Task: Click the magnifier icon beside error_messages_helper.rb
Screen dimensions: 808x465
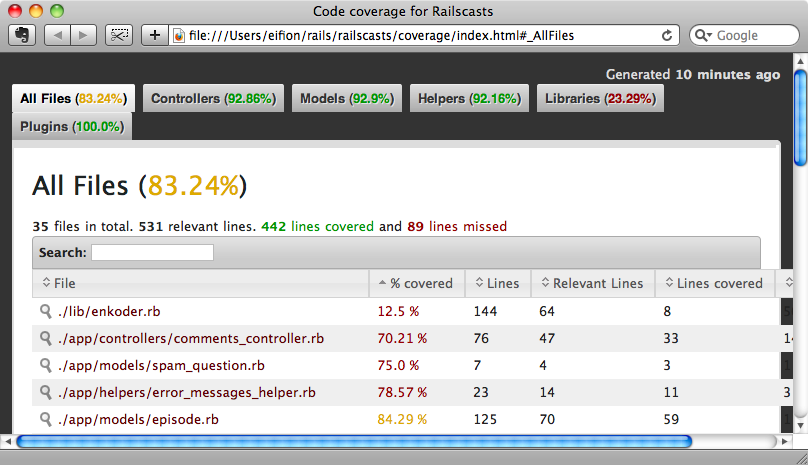Action: point(45,392)
